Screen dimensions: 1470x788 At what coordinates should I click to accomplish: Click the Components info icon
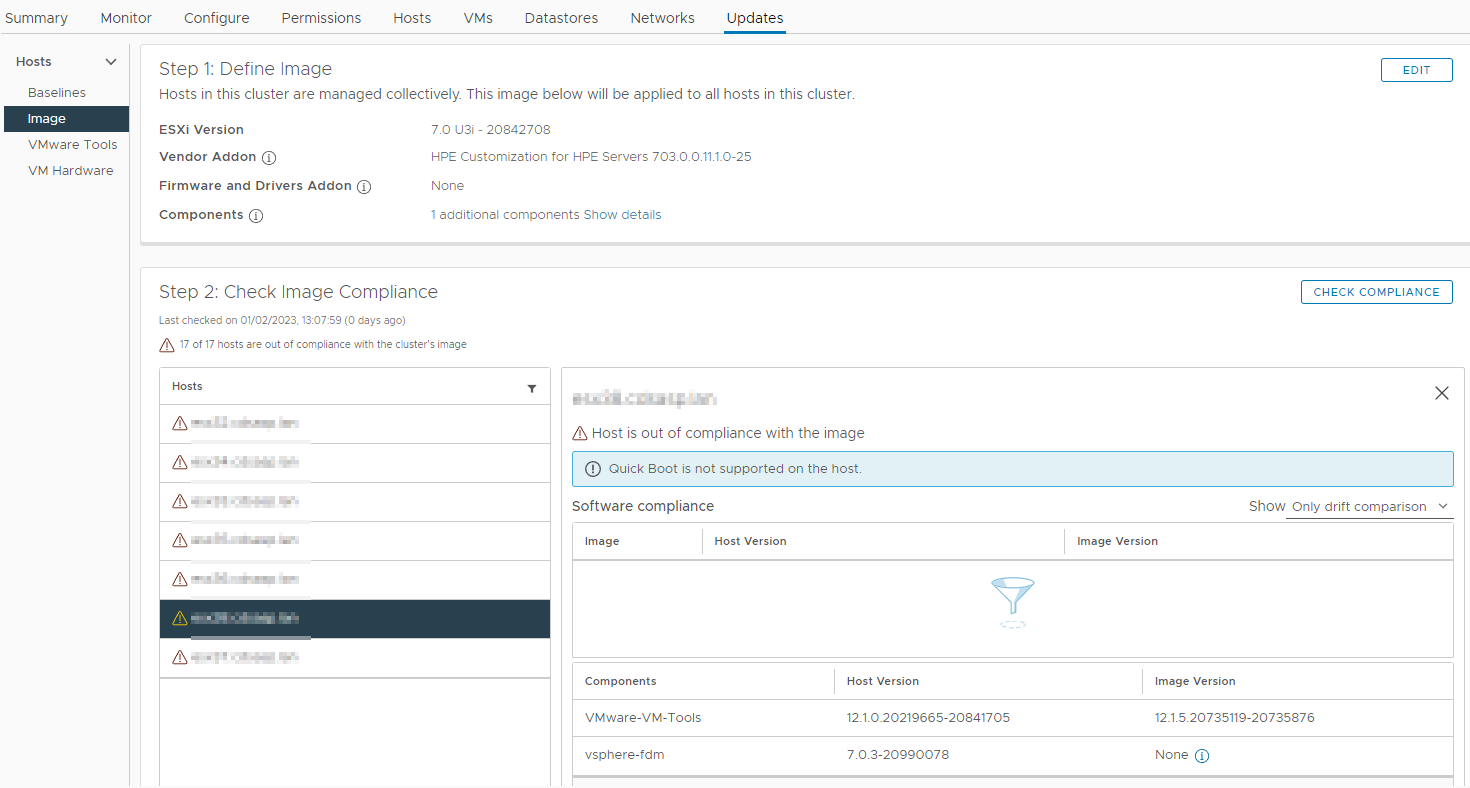point(256,216)
